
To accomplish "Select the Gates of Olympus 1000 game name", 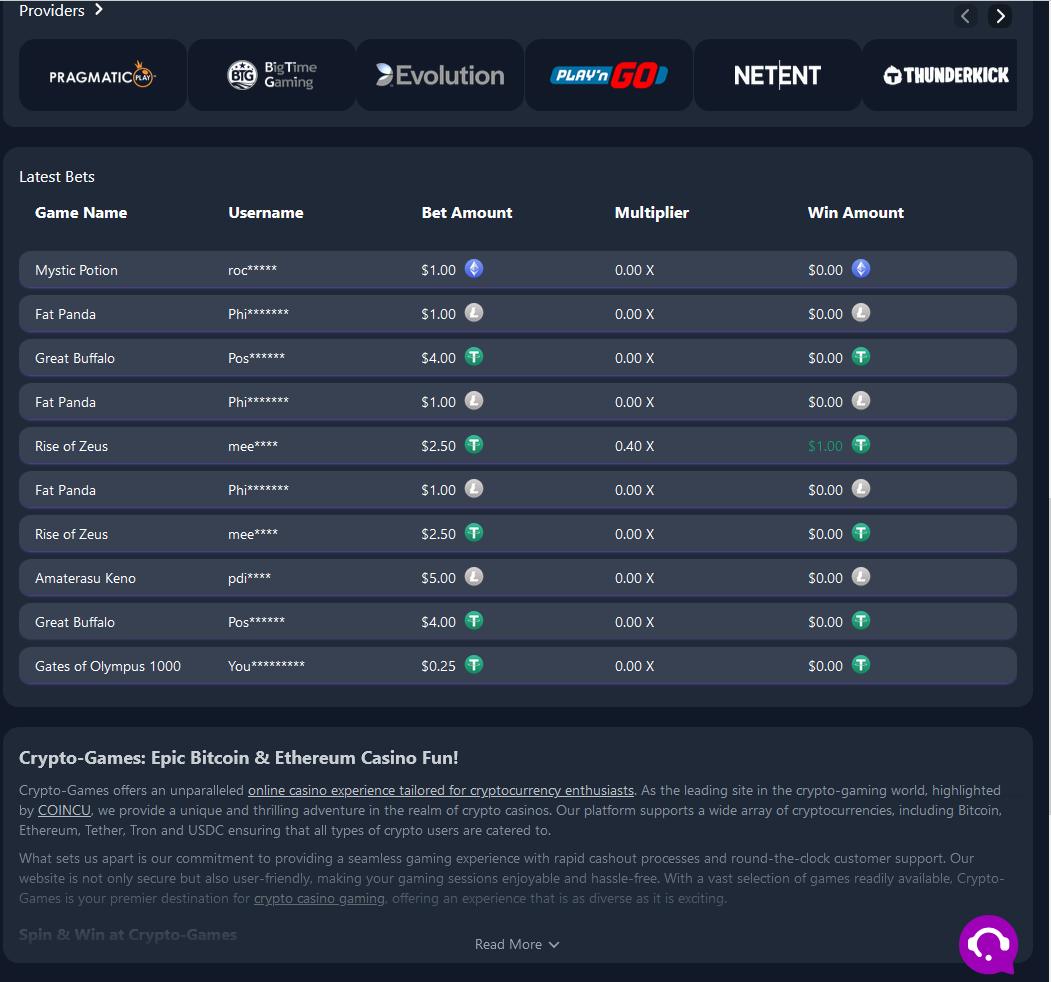I will 108,666.
